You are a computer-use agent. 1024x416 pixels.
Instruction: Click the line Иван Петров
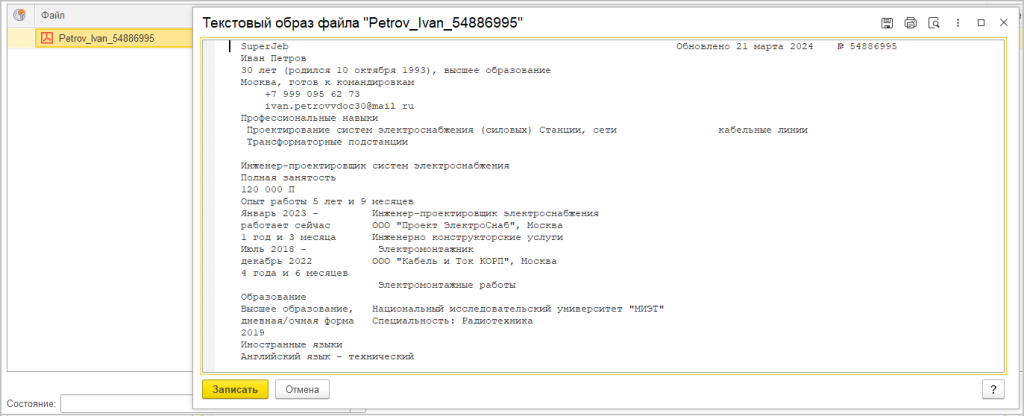(274, 58)
